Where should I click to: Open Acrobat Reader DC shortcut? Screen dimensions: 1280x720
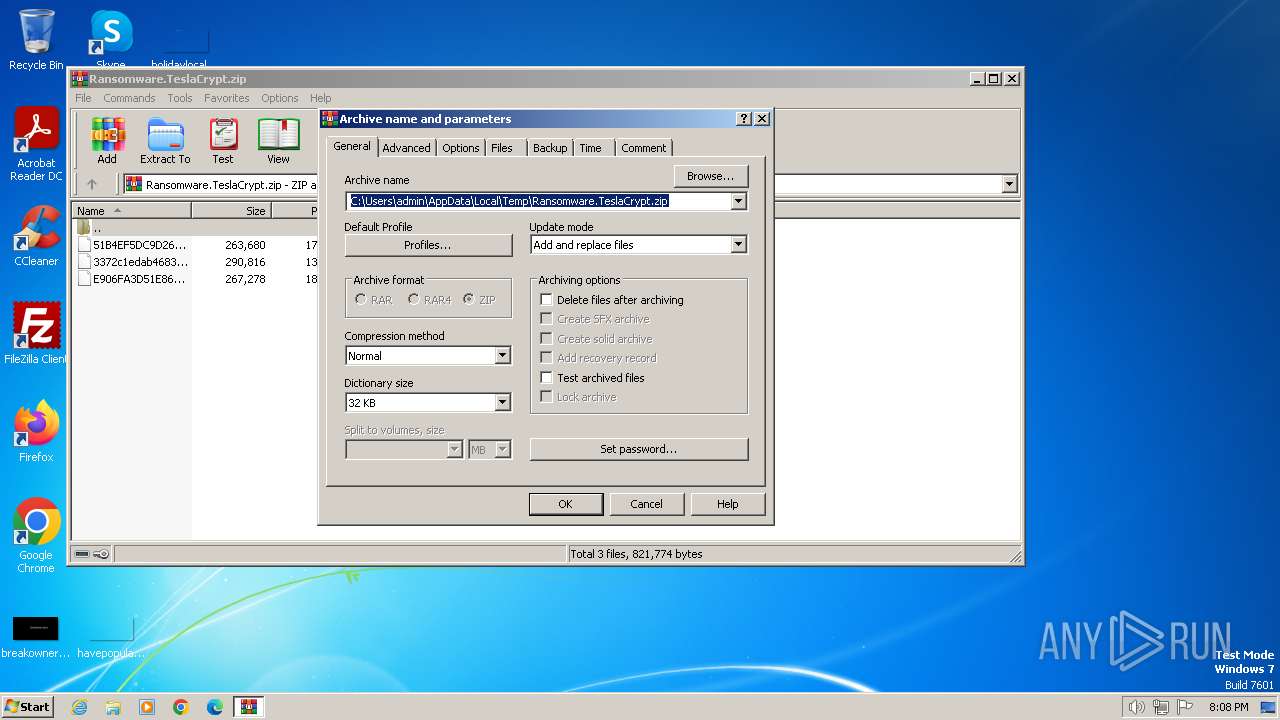click(x=36, y=144)
